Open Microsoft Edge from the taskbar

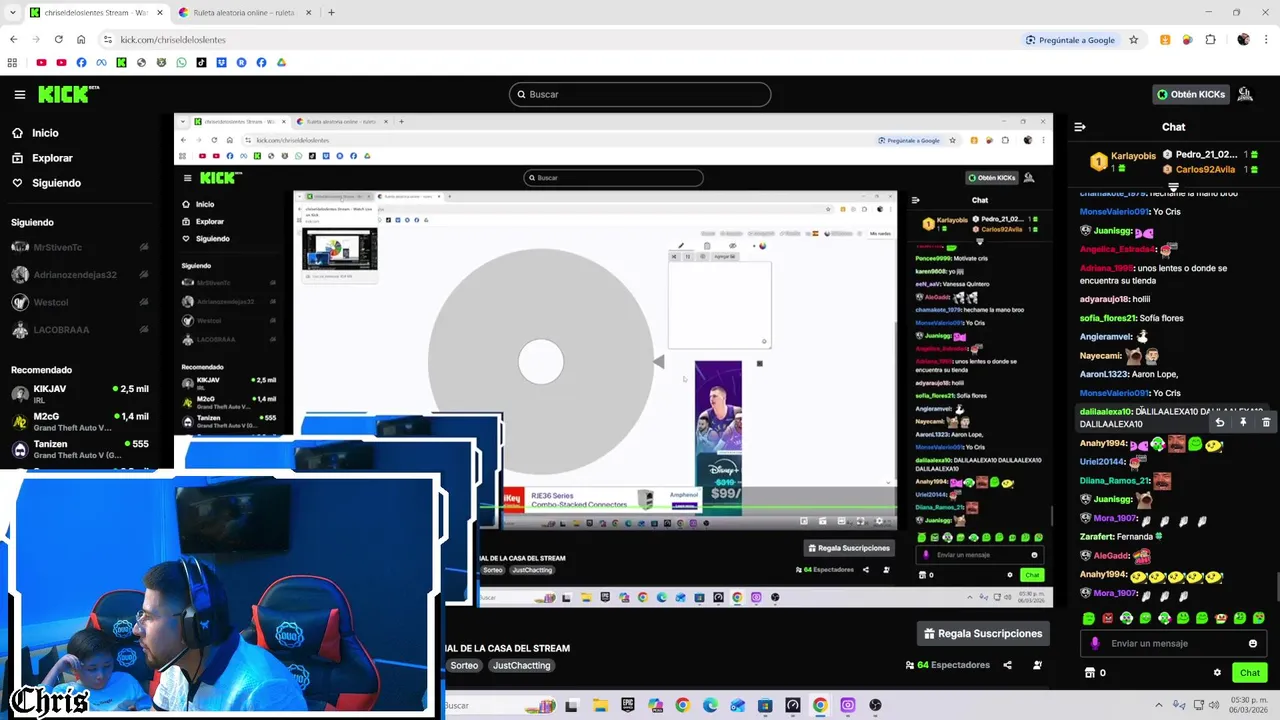(x=710, y=705)
